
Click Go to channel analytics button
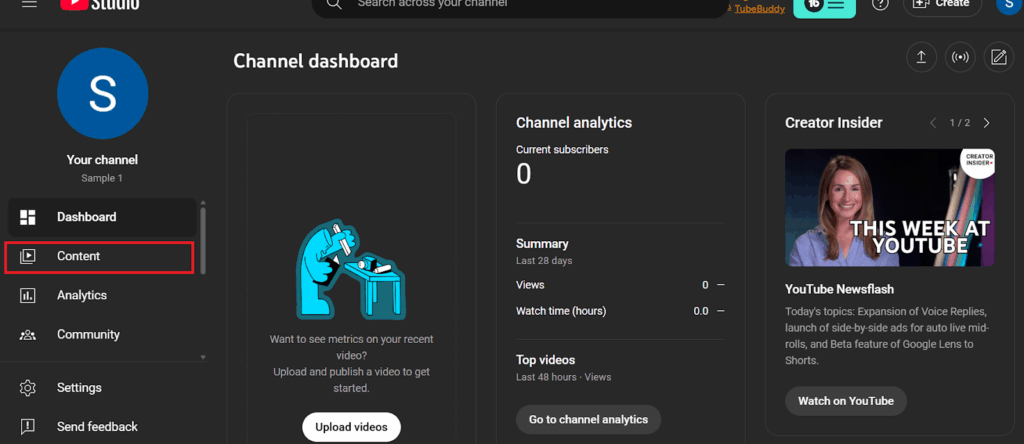(x=588, y=419)
